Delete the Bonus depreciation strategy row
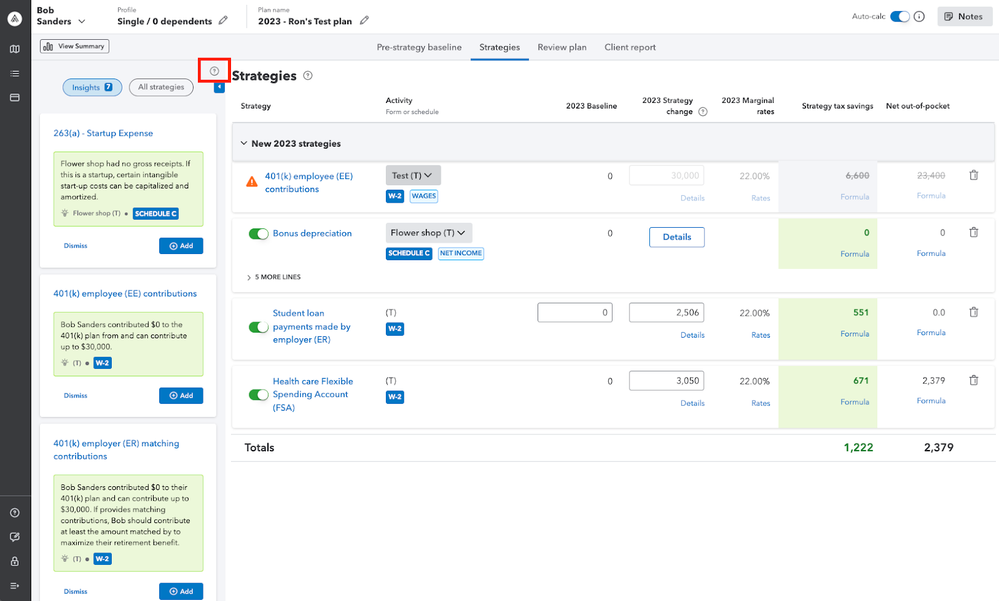The width and height of the screenshot is (999, 601). tap(974, 233)
